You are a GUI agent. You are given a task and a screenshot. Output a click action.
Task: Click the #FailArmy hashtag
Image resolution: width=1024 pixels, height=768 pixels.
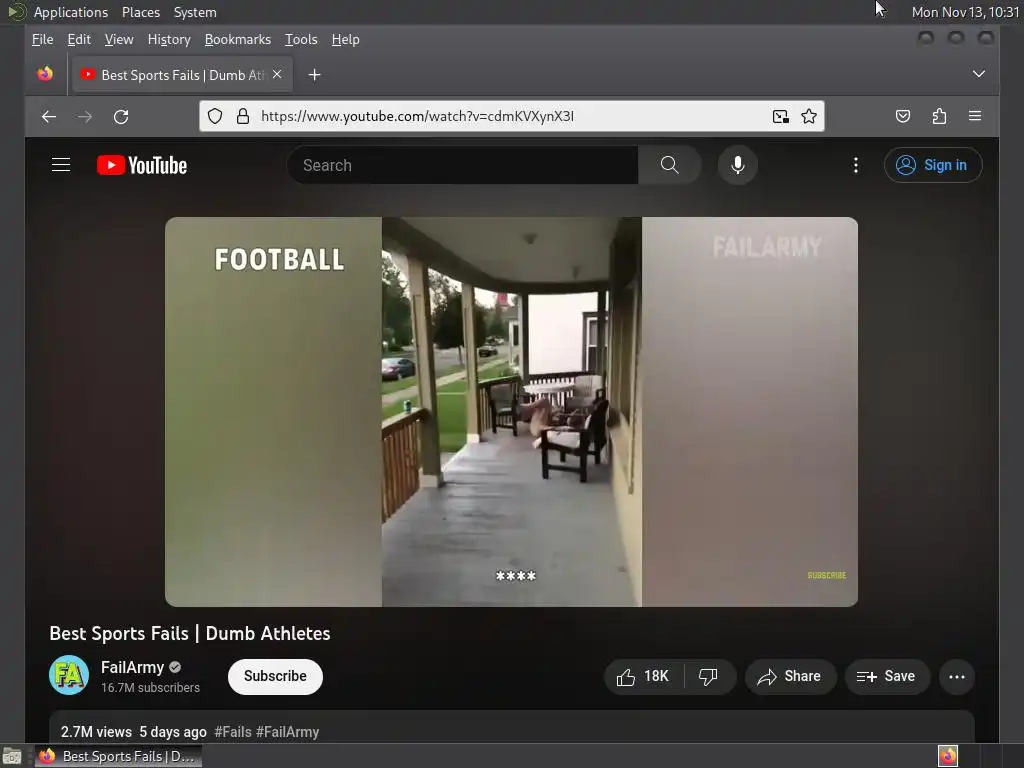[x=287, y=732]
